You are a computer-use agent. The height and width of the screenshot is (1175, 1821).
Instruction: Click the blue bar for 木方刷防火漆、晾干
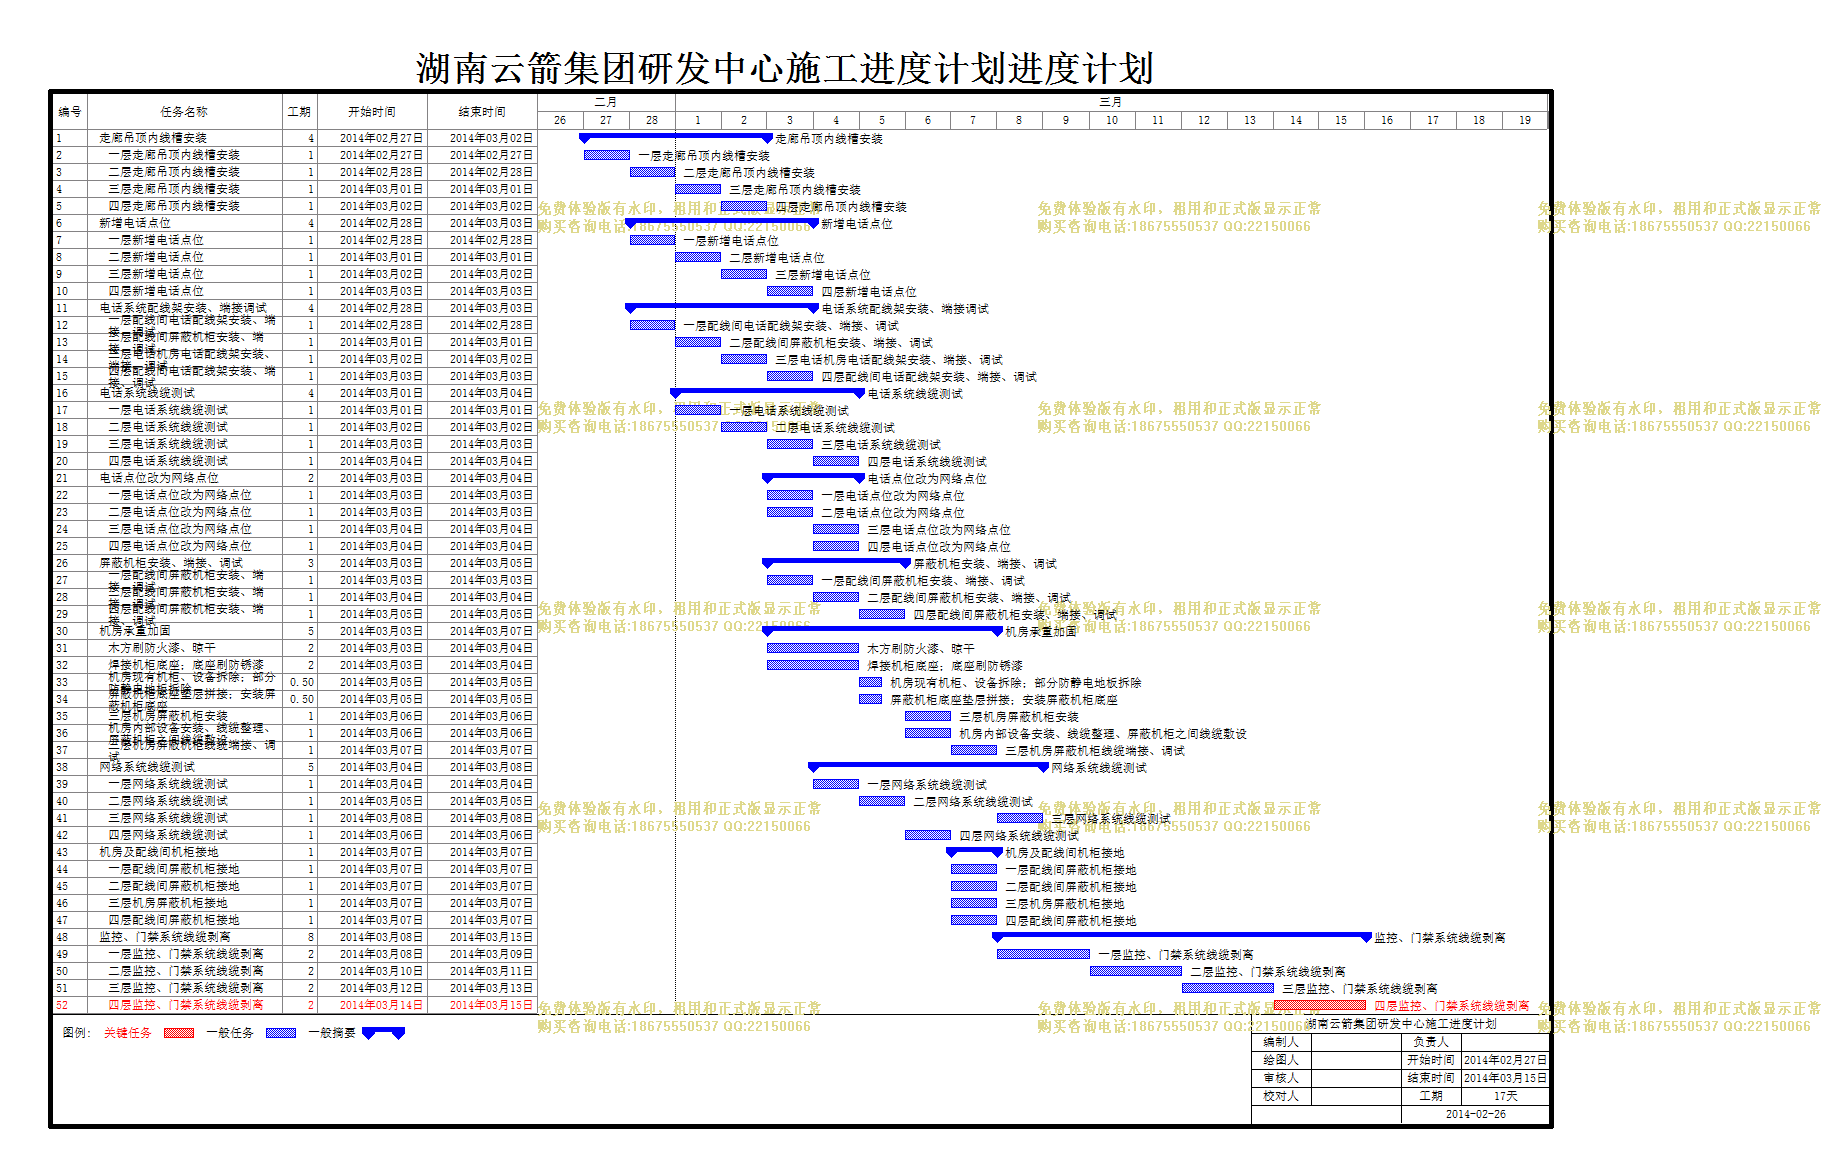pos(813,648)
